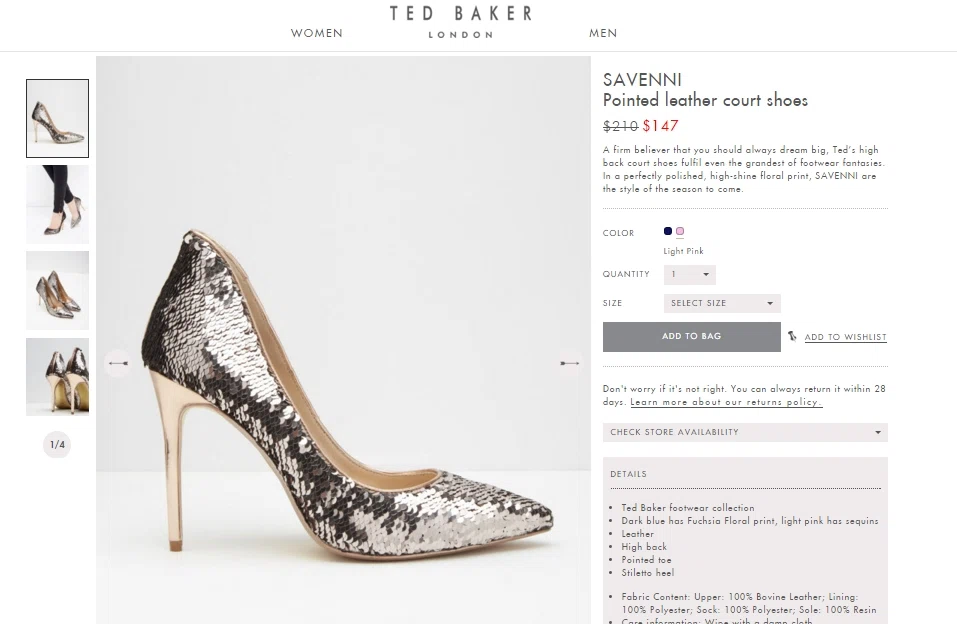The width and height of the screenshot is (957, 624).
Task: Click the Ted Baker London logo
Action: (x=462, y=20)
